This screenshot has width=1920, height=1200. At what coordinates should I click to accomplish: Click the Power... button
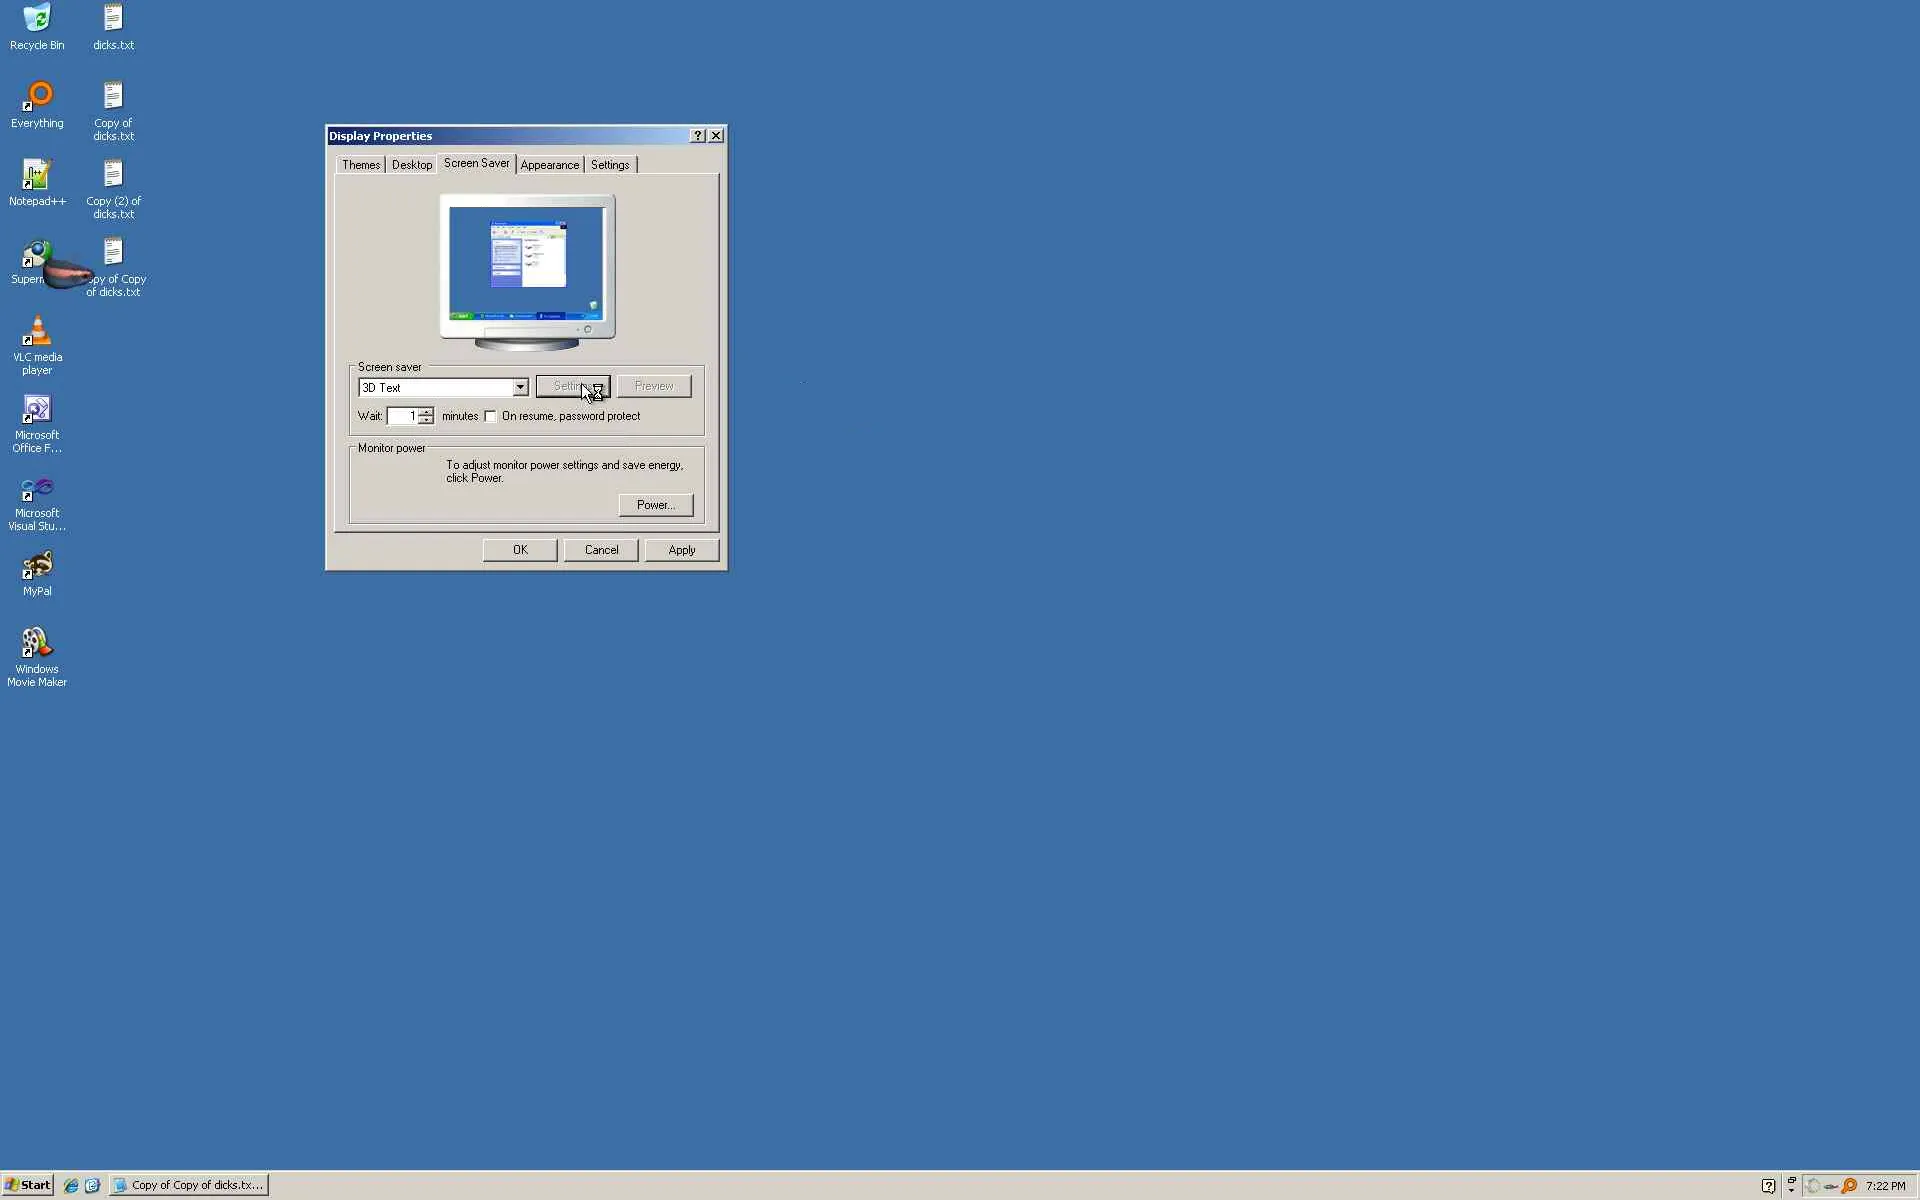[655, 505]
